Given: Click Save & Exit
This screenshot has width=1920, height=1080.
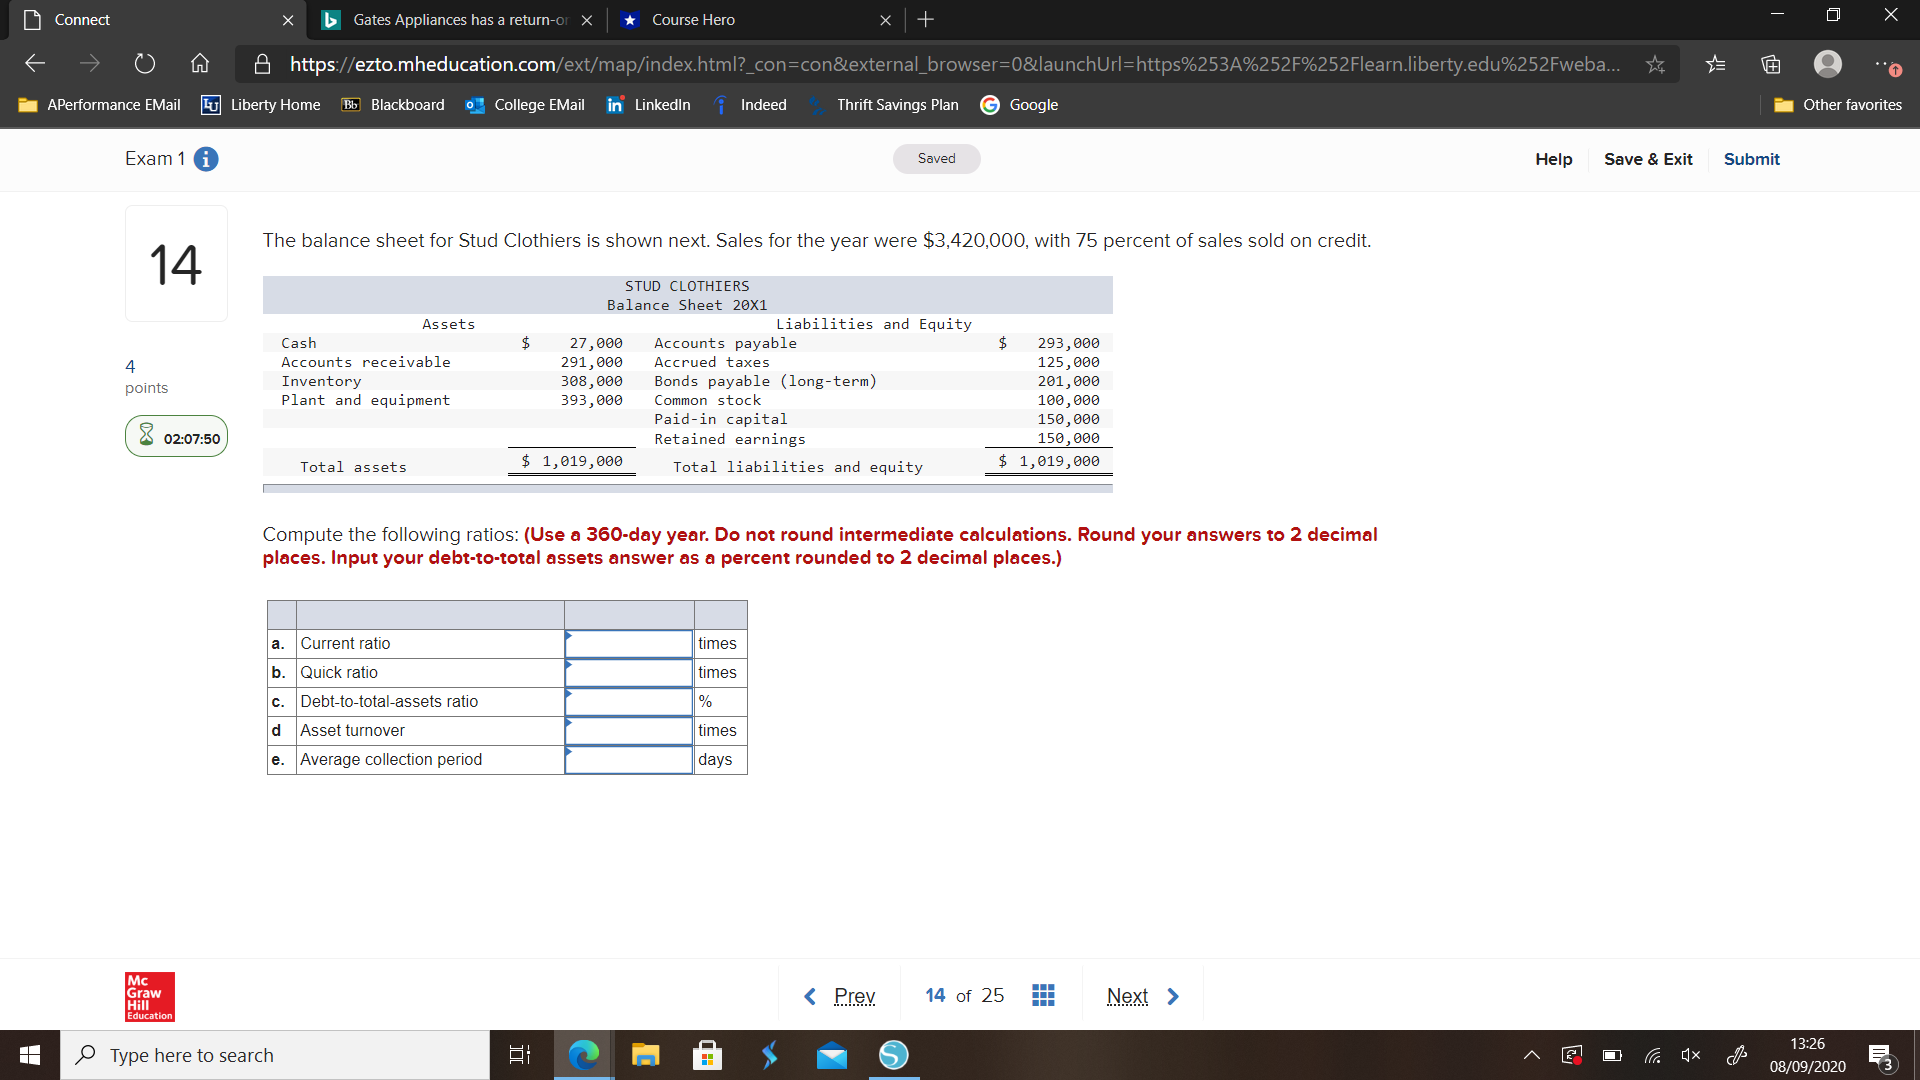Looking at the screenshot, I should tap(1648, 159).
